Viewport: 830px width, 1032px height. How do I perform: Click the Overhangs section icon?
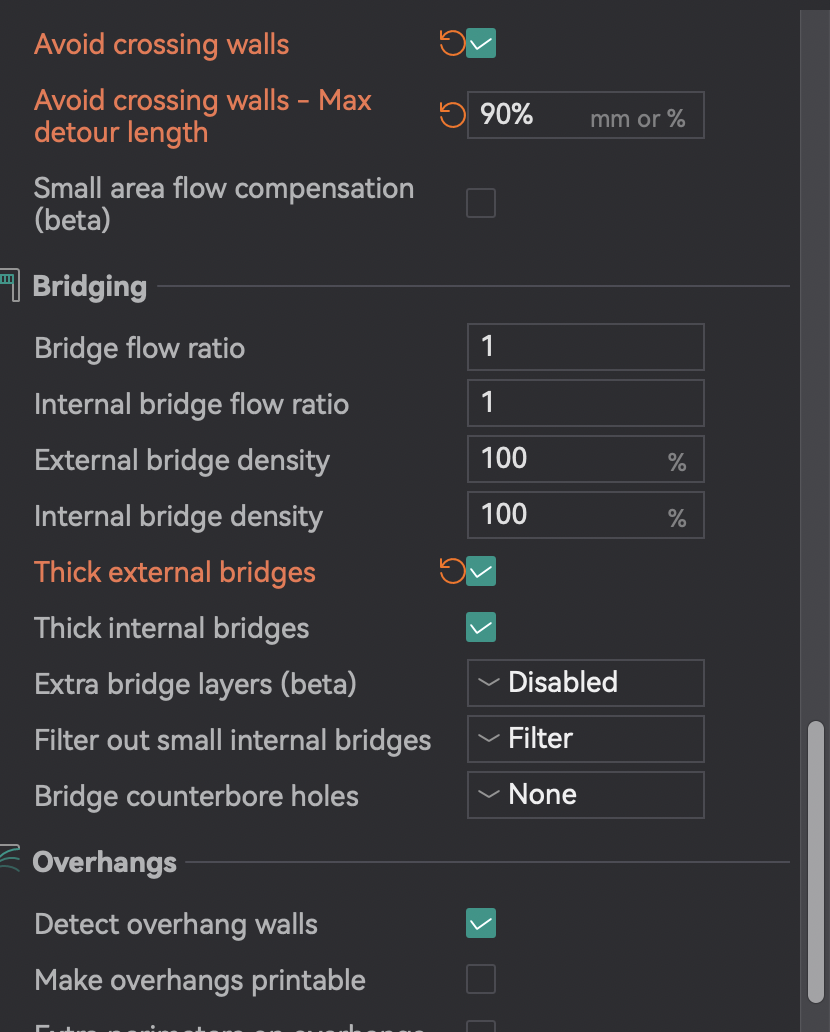[10, 858]
